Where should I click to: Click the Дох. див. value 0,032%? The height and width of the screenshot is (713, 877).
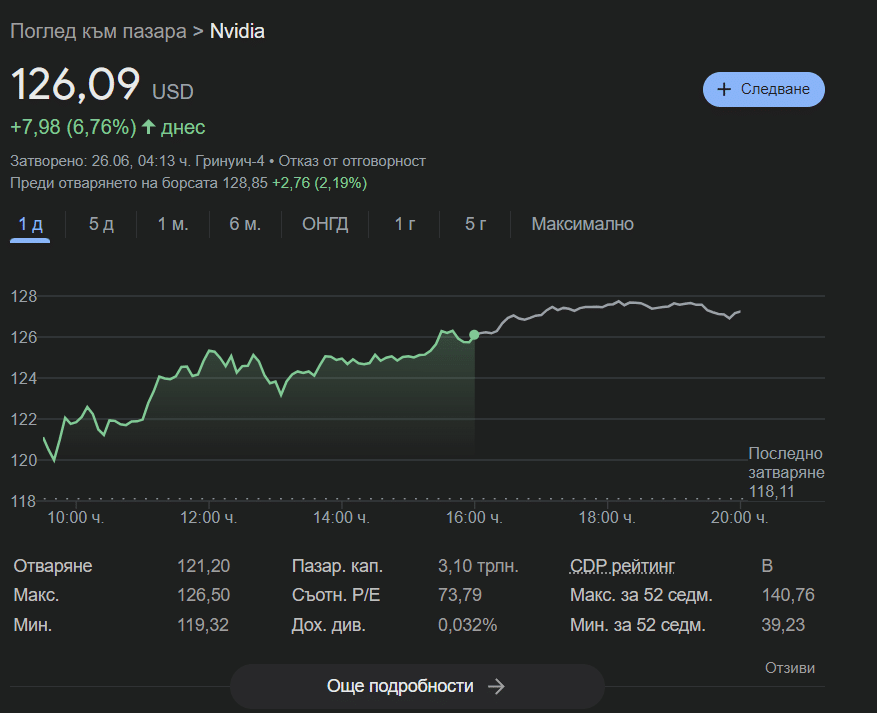468,625
